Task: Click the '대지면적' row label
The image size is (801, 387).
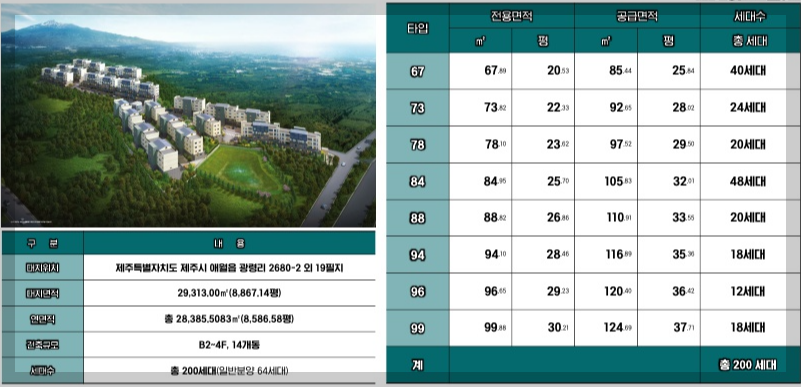Action: pyautogui.click(x=42, y=294)
